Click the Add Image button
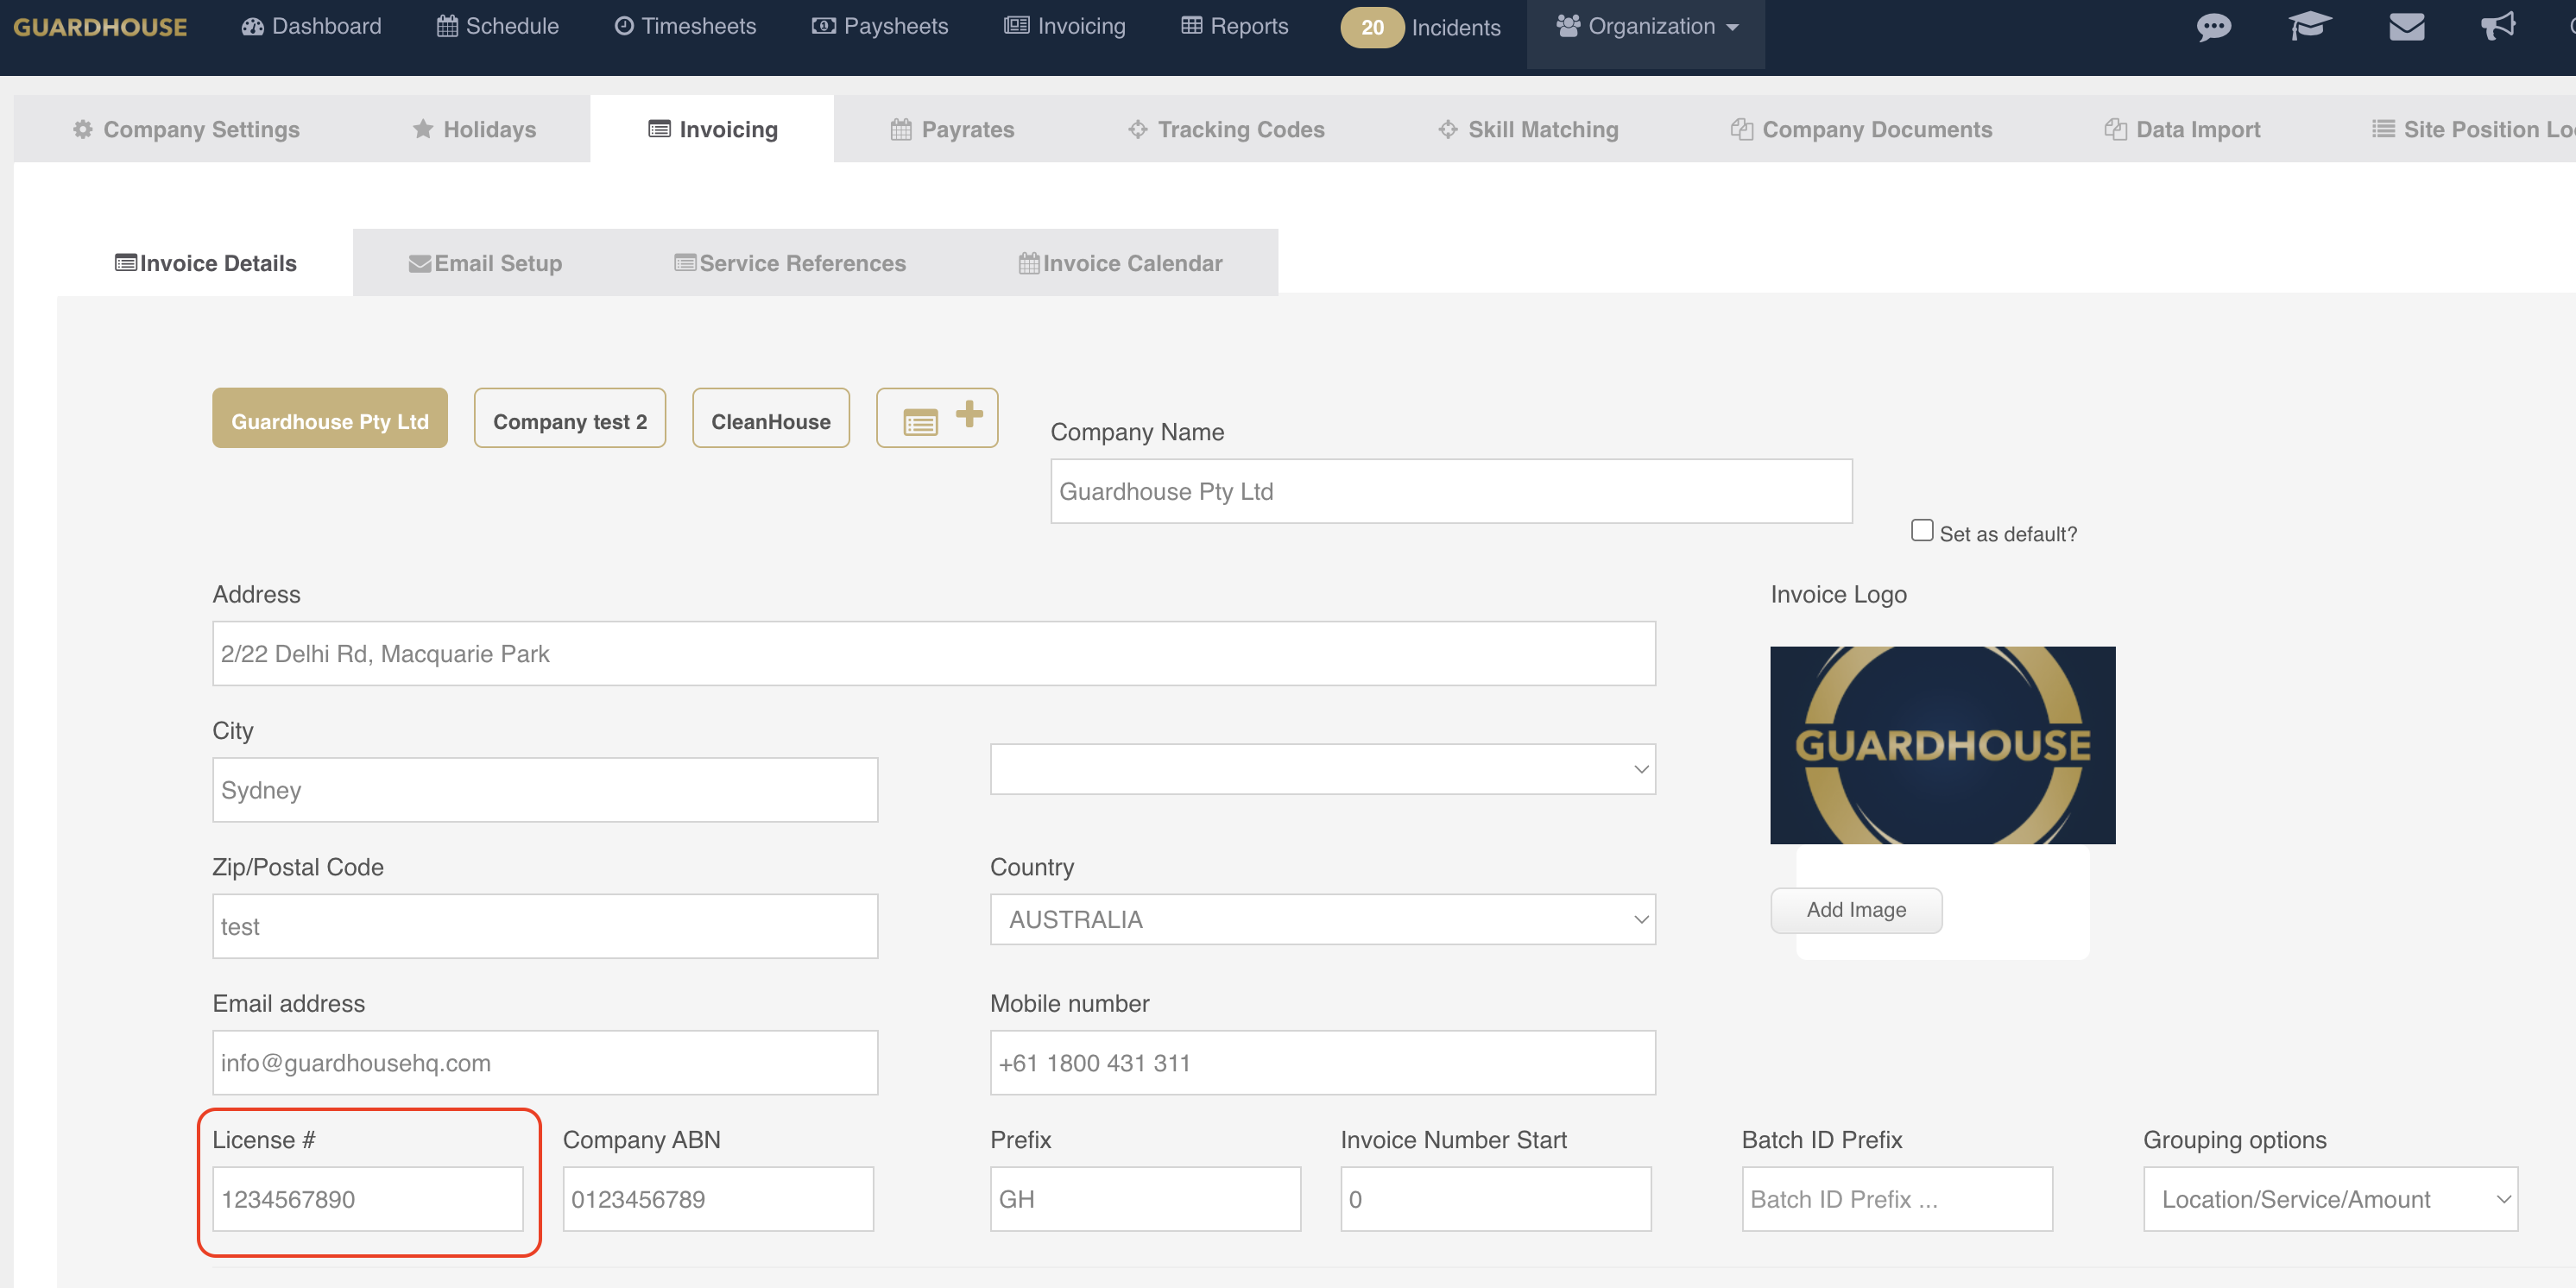The image size is (2576, 1288). pyautogui.click(x=1855, y=910)
